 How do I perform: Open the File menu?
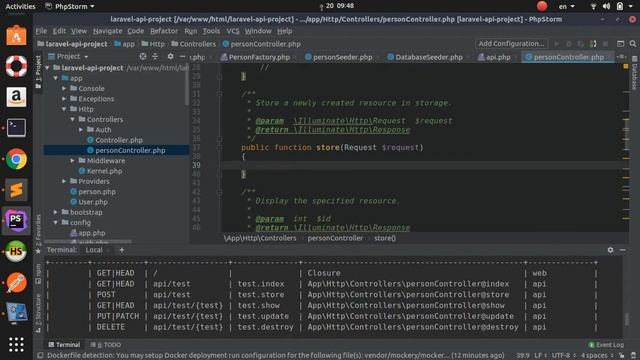coord(41,31)
